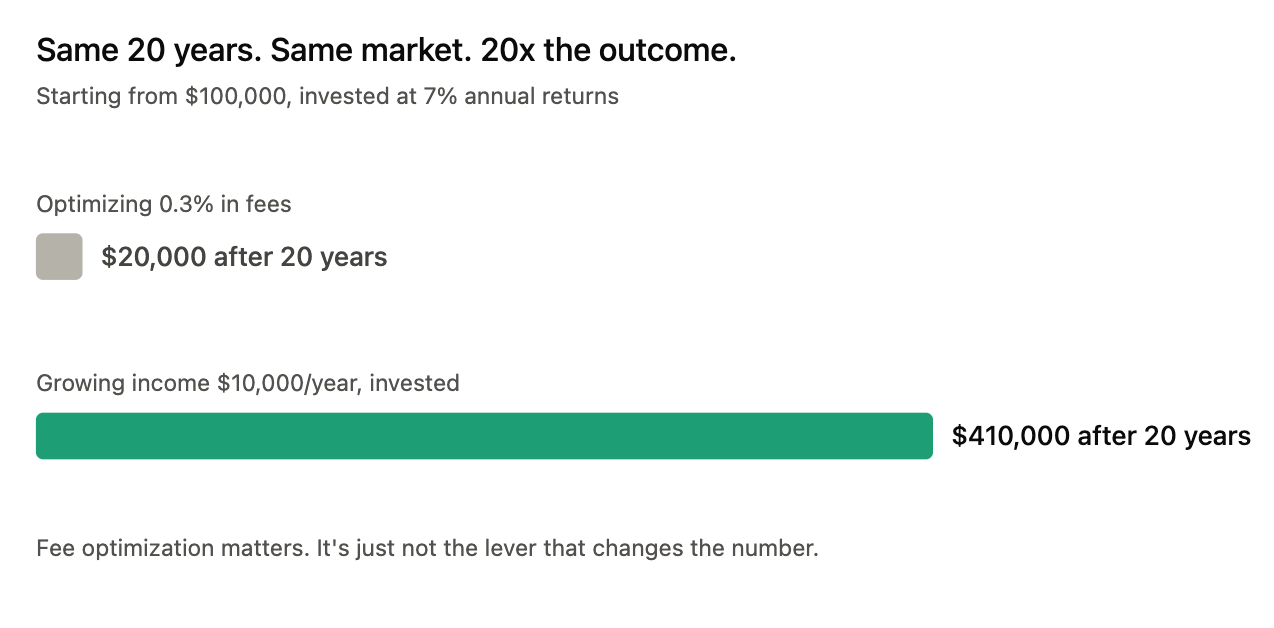Click the "20x the outcome." phrase in the headline
This screenshot has height=628, width=1274.
click(x=609, y=51)
